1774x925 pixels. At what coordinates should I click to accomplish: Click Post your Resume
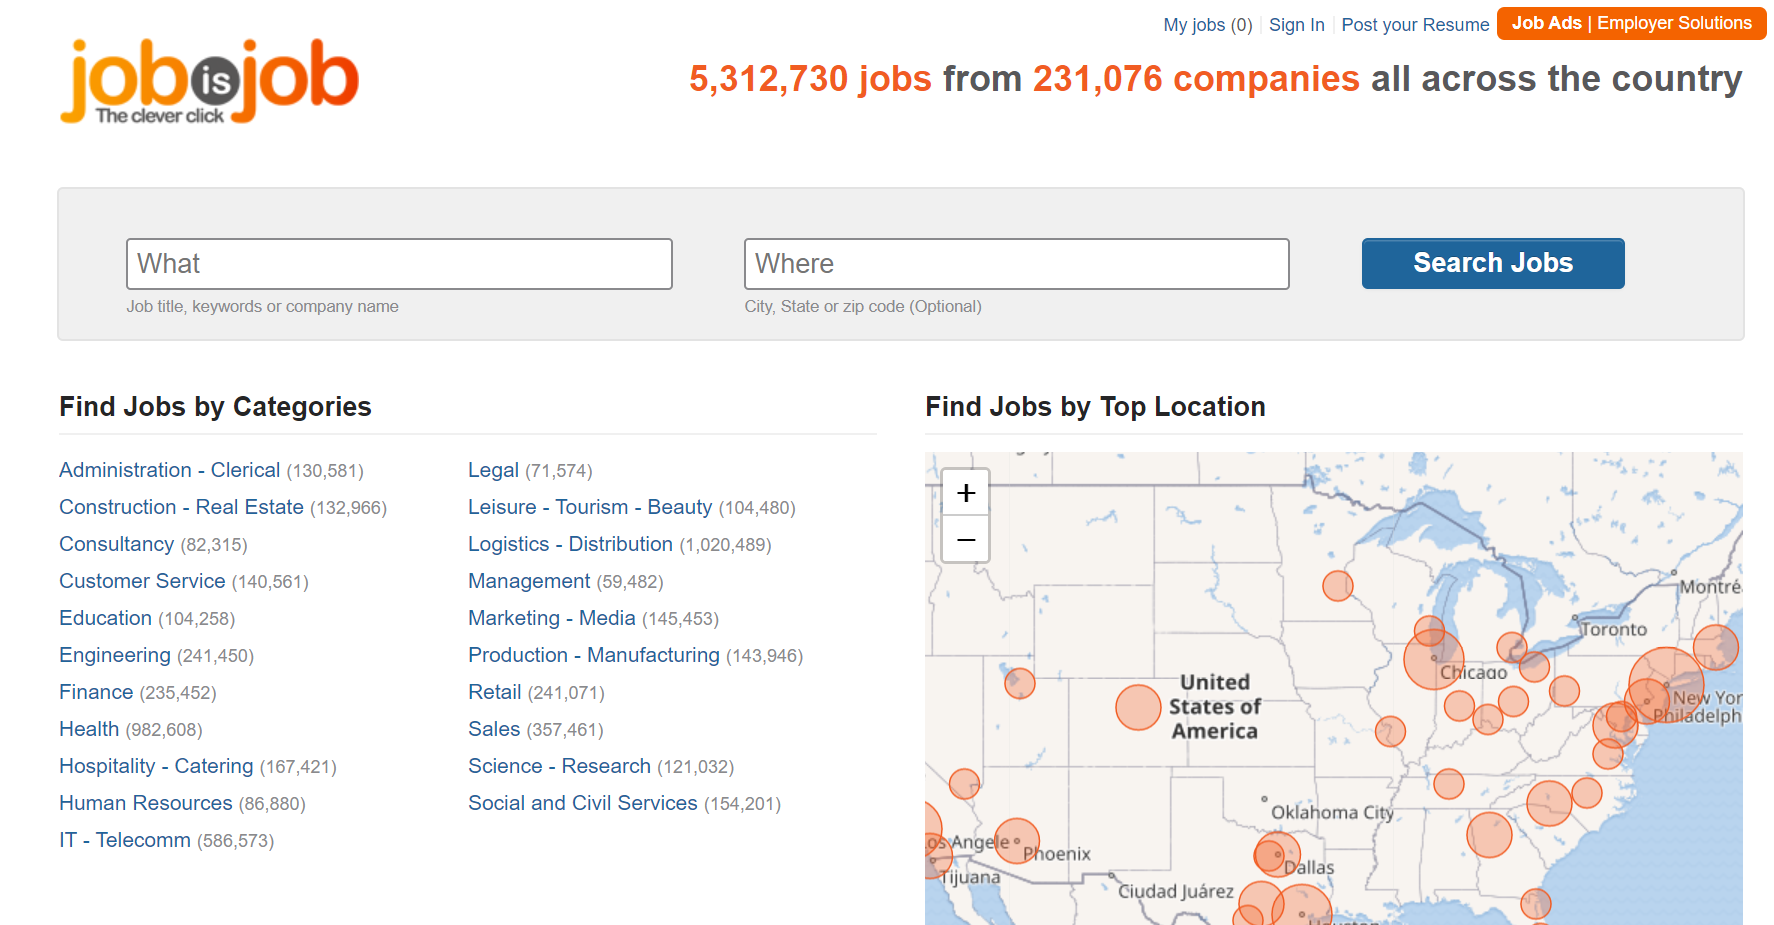1415,24
